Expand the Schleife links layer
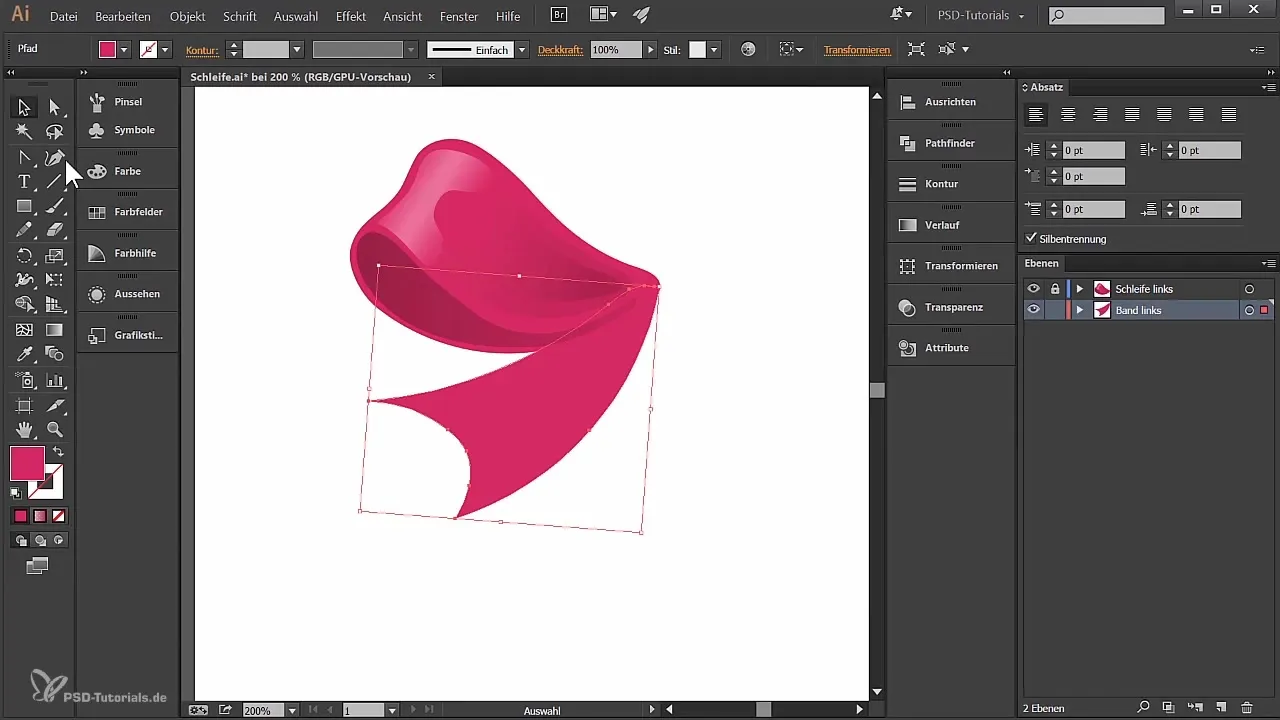Screen dimensions: 1280x720 click(x=1079, y=289)
